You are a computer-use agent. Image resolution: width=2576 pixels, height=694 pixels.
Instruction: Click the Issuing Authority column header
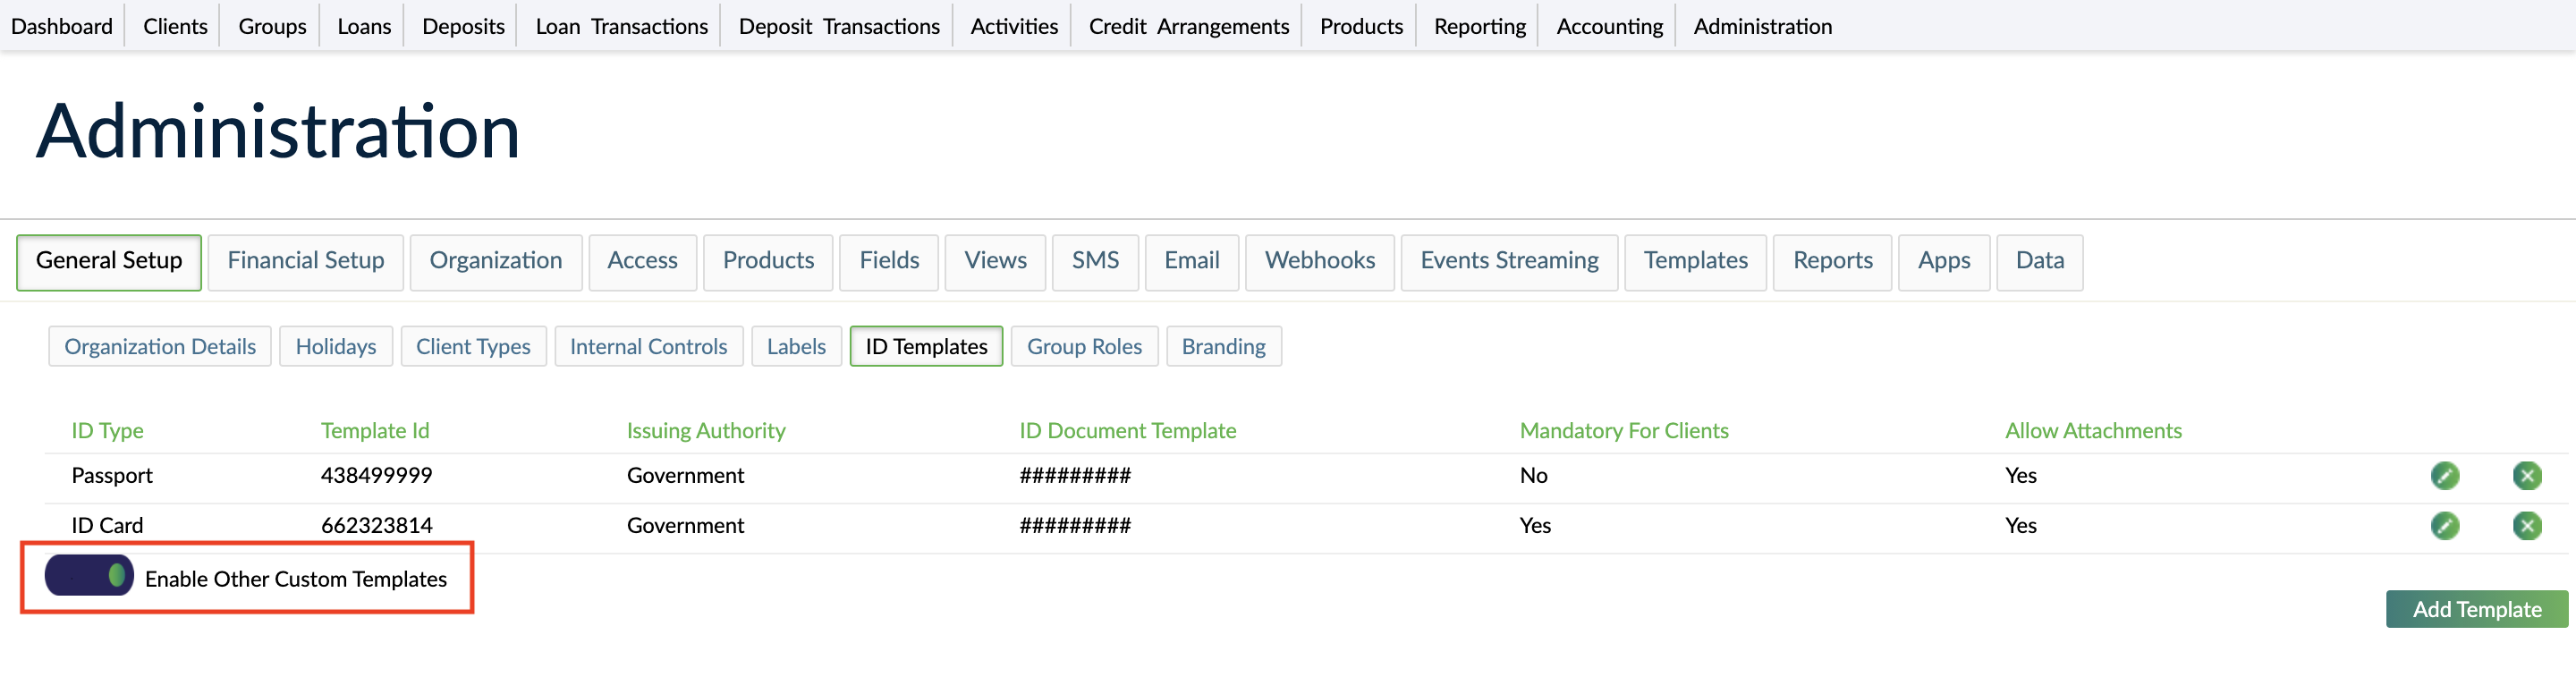click(x=706, y=430)
